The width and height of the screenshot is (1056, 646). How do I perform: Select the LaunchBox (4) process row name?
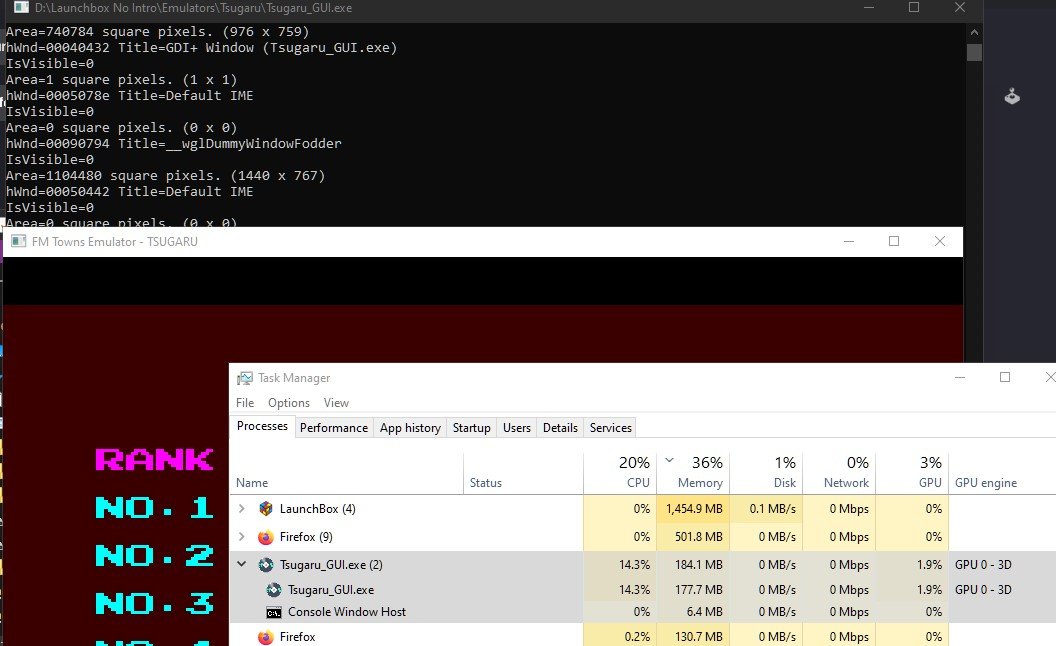pos(317,509)
